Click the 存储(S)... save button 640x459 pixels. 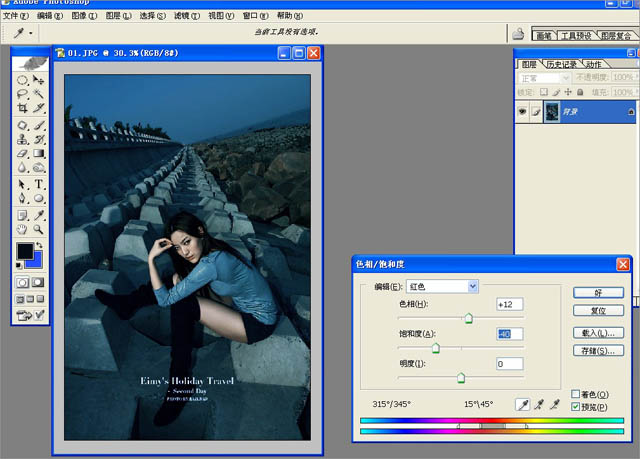pyautogui.click(x=598, y=351)
